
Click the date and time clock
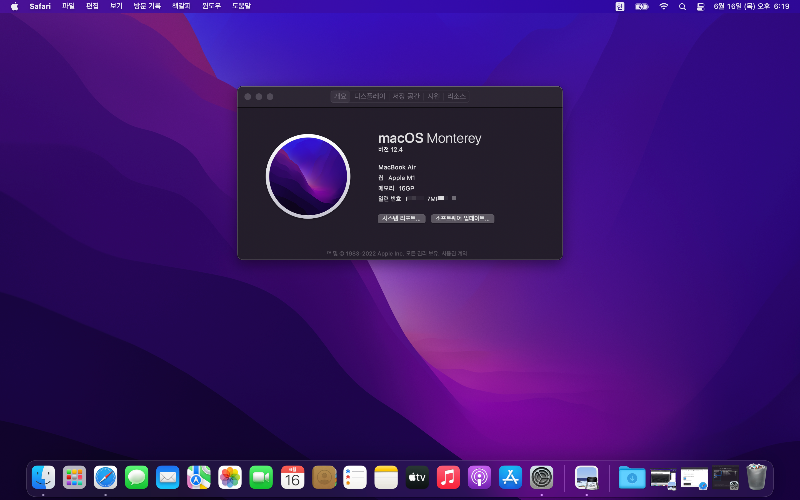751,6
